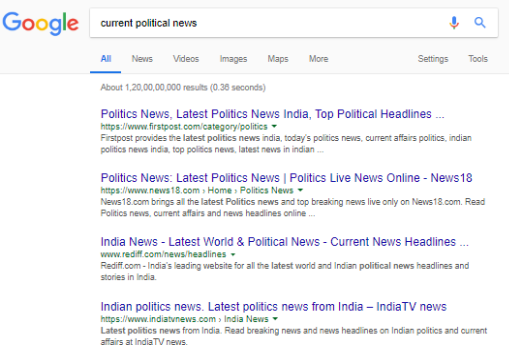
Task: Select the All tab
Action: click(x=106, y=59)
